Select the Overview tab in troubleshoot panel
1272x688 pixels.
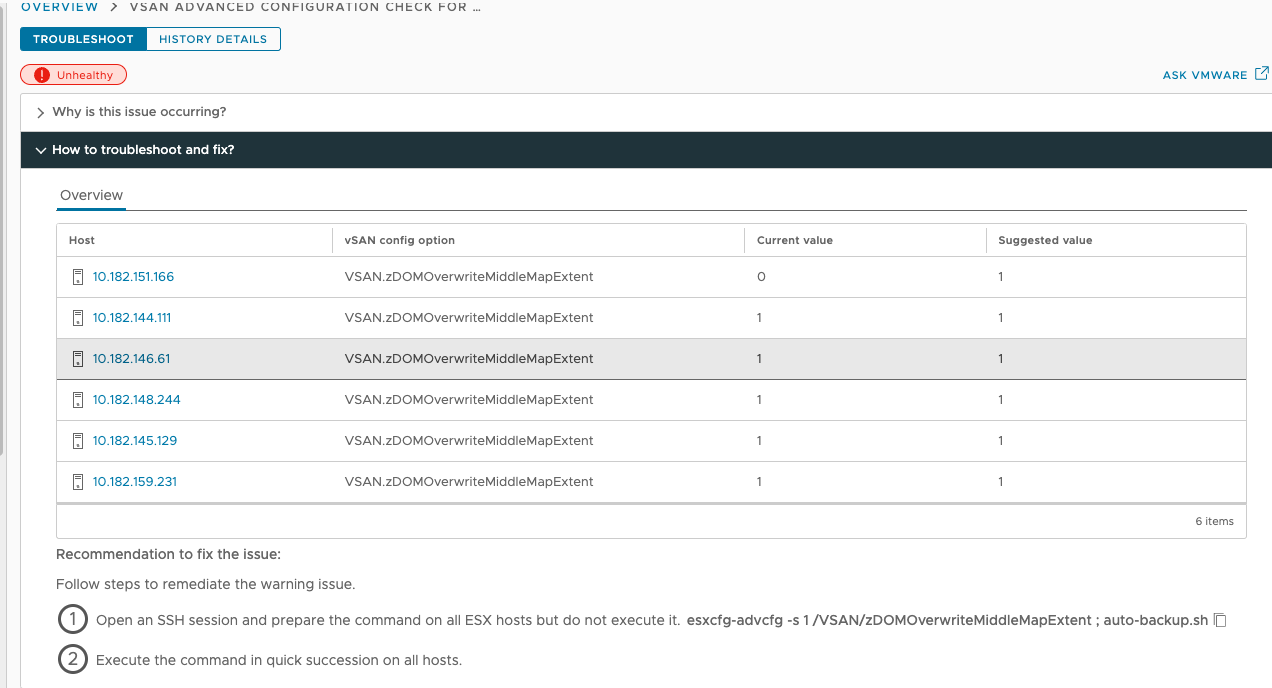point(91,196)
